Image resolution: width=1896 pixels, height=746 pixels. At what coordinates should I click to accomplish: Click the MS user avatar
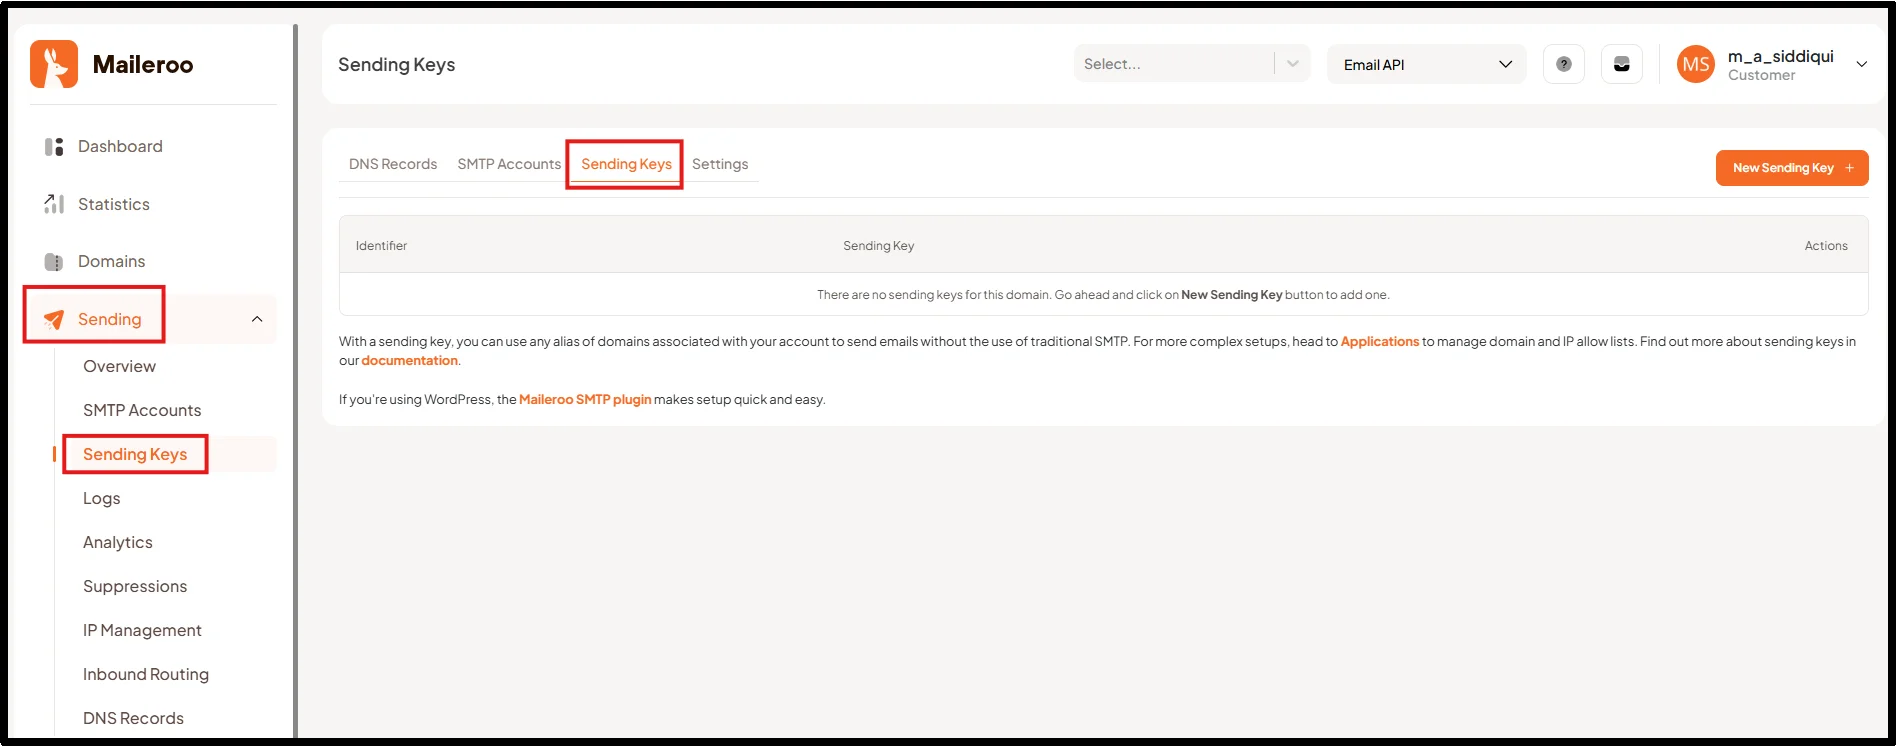(1696, 65)
